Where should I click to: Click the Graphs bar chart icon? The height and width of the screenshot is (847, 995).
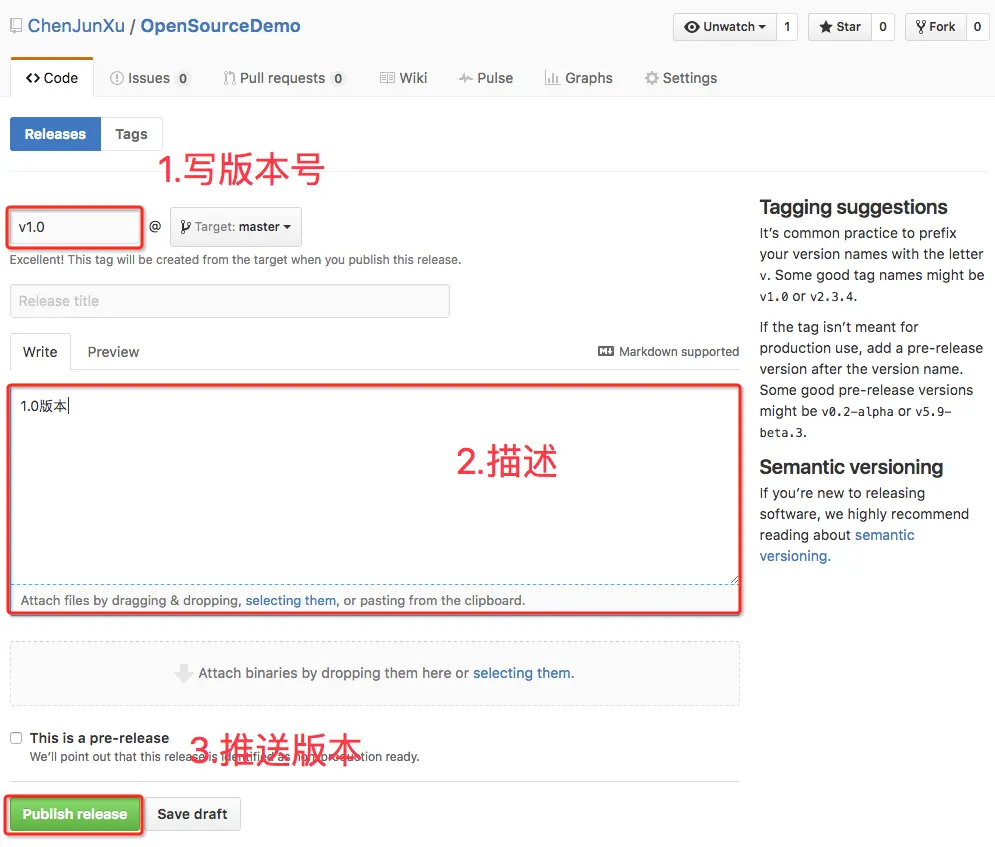tap(552, 78)
